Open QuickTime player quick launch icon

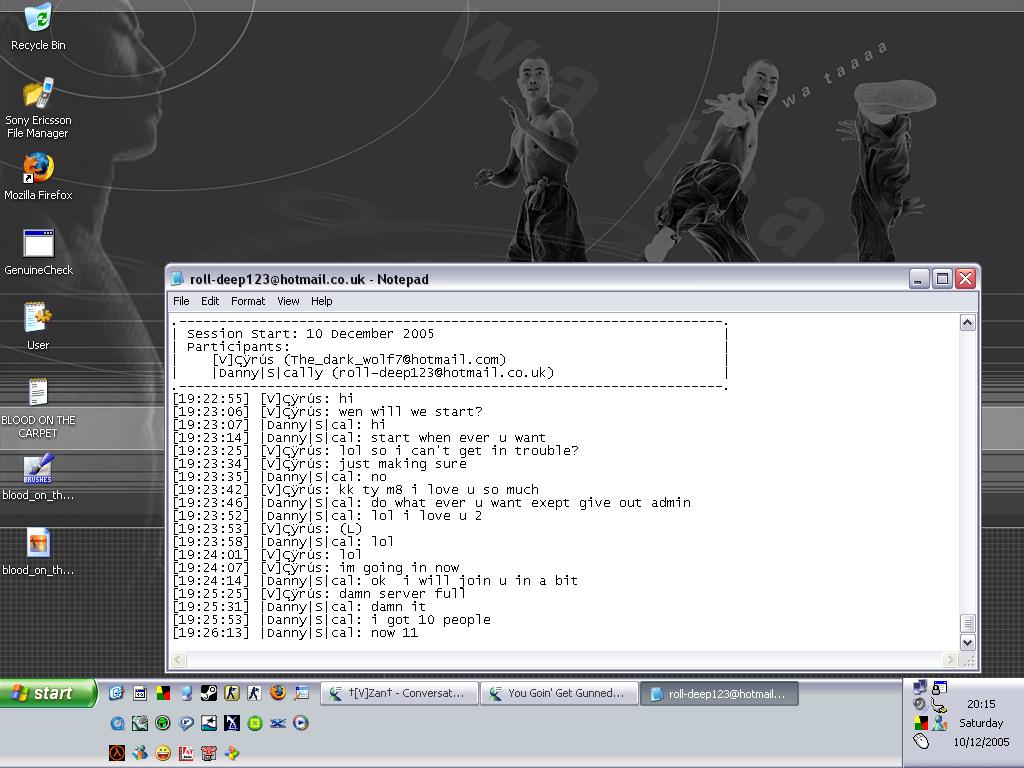(x=118, y=723)
